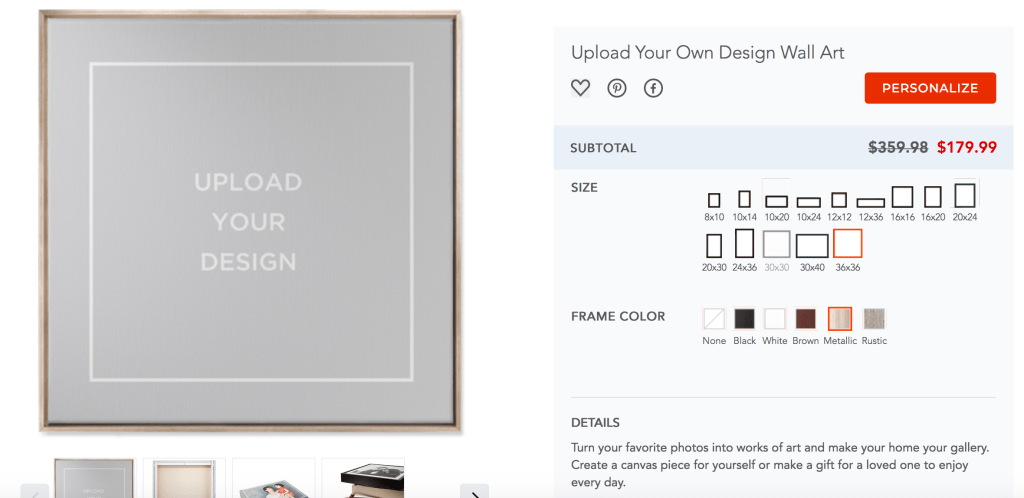
Task: Choose None for frame color
Action: (714, 319)
